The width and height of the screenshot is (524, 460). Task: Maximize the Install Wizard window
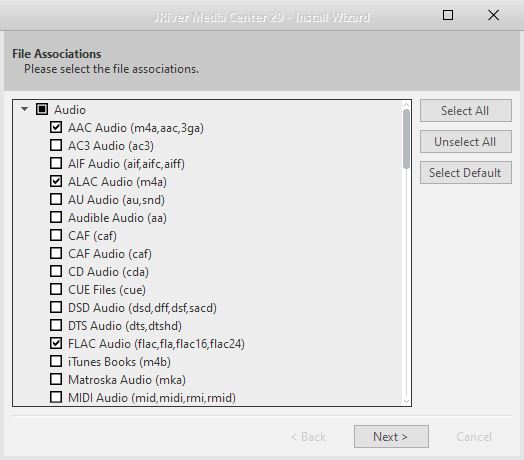[448, 15]
